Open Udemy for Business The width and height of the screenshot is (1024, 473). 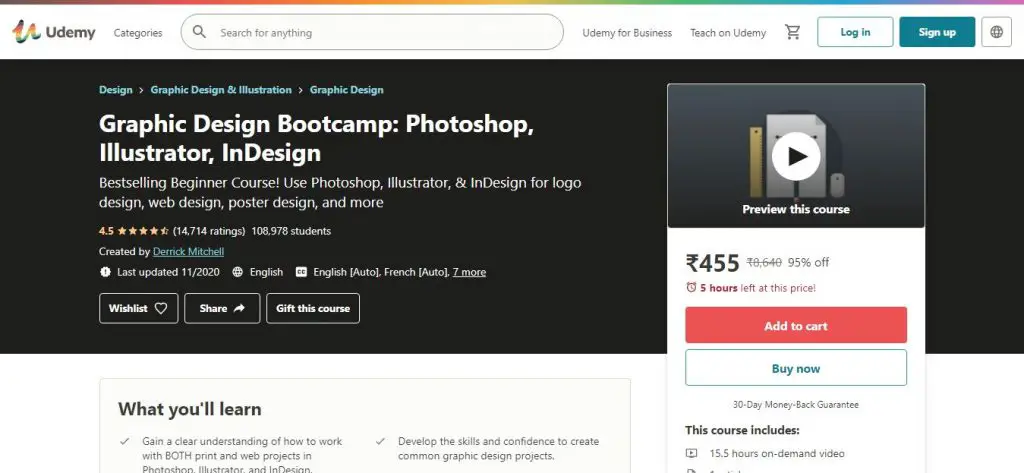click(627, 33)
